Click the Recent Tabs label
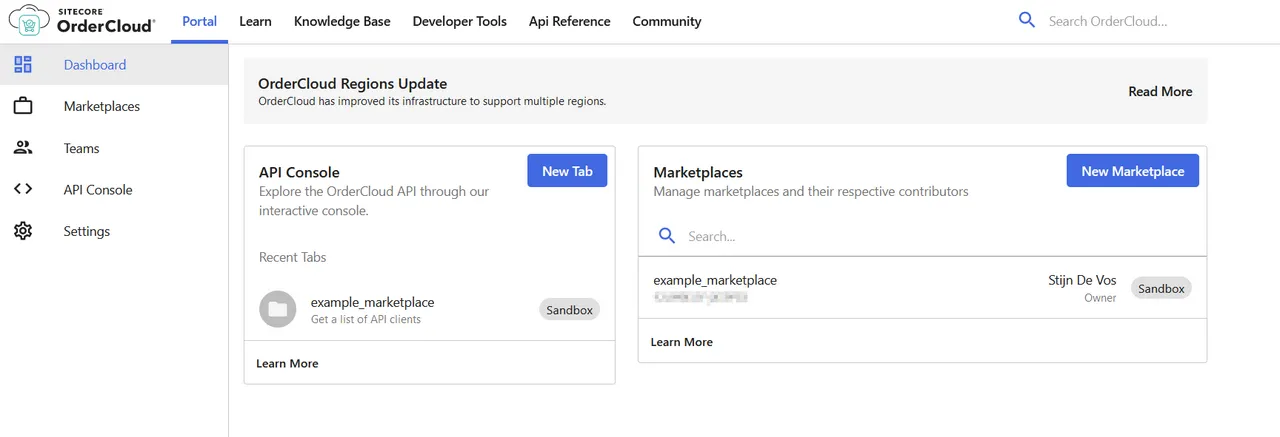This screenshot has height=437, width=1280. point(292,257)
